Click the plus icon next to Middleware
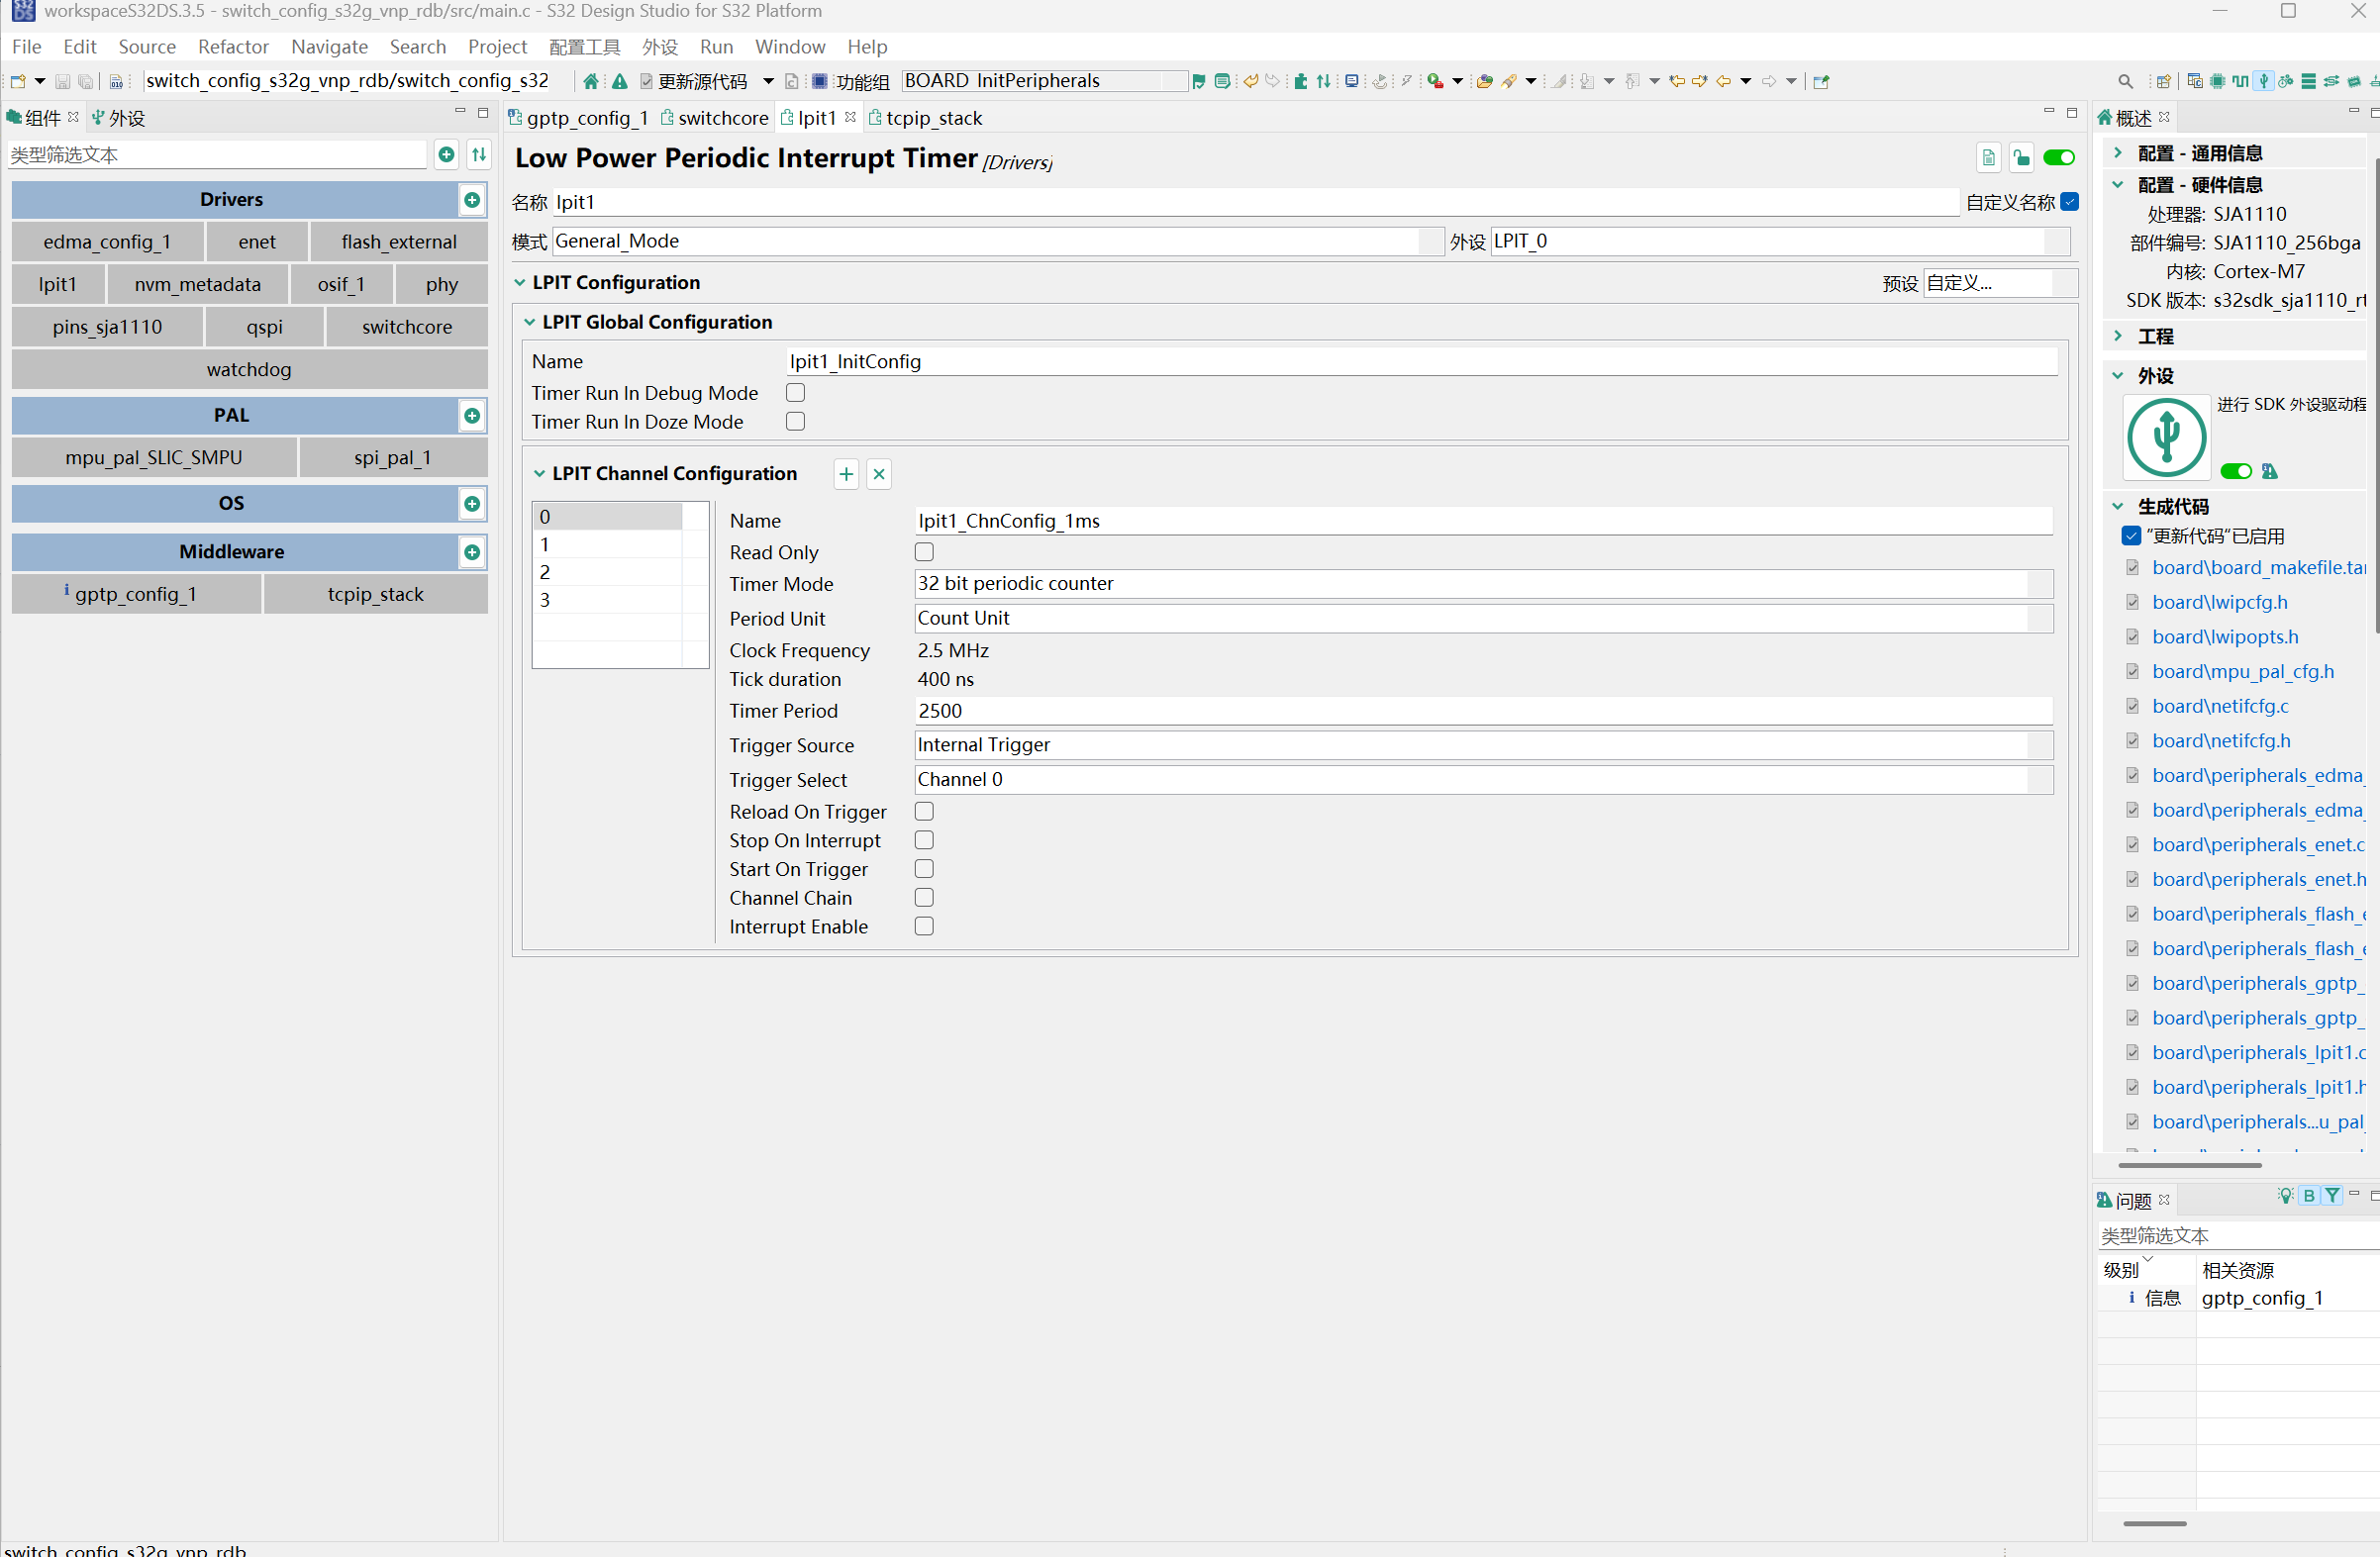This screenshot has height=1557, width=2380. pos(472,552)
